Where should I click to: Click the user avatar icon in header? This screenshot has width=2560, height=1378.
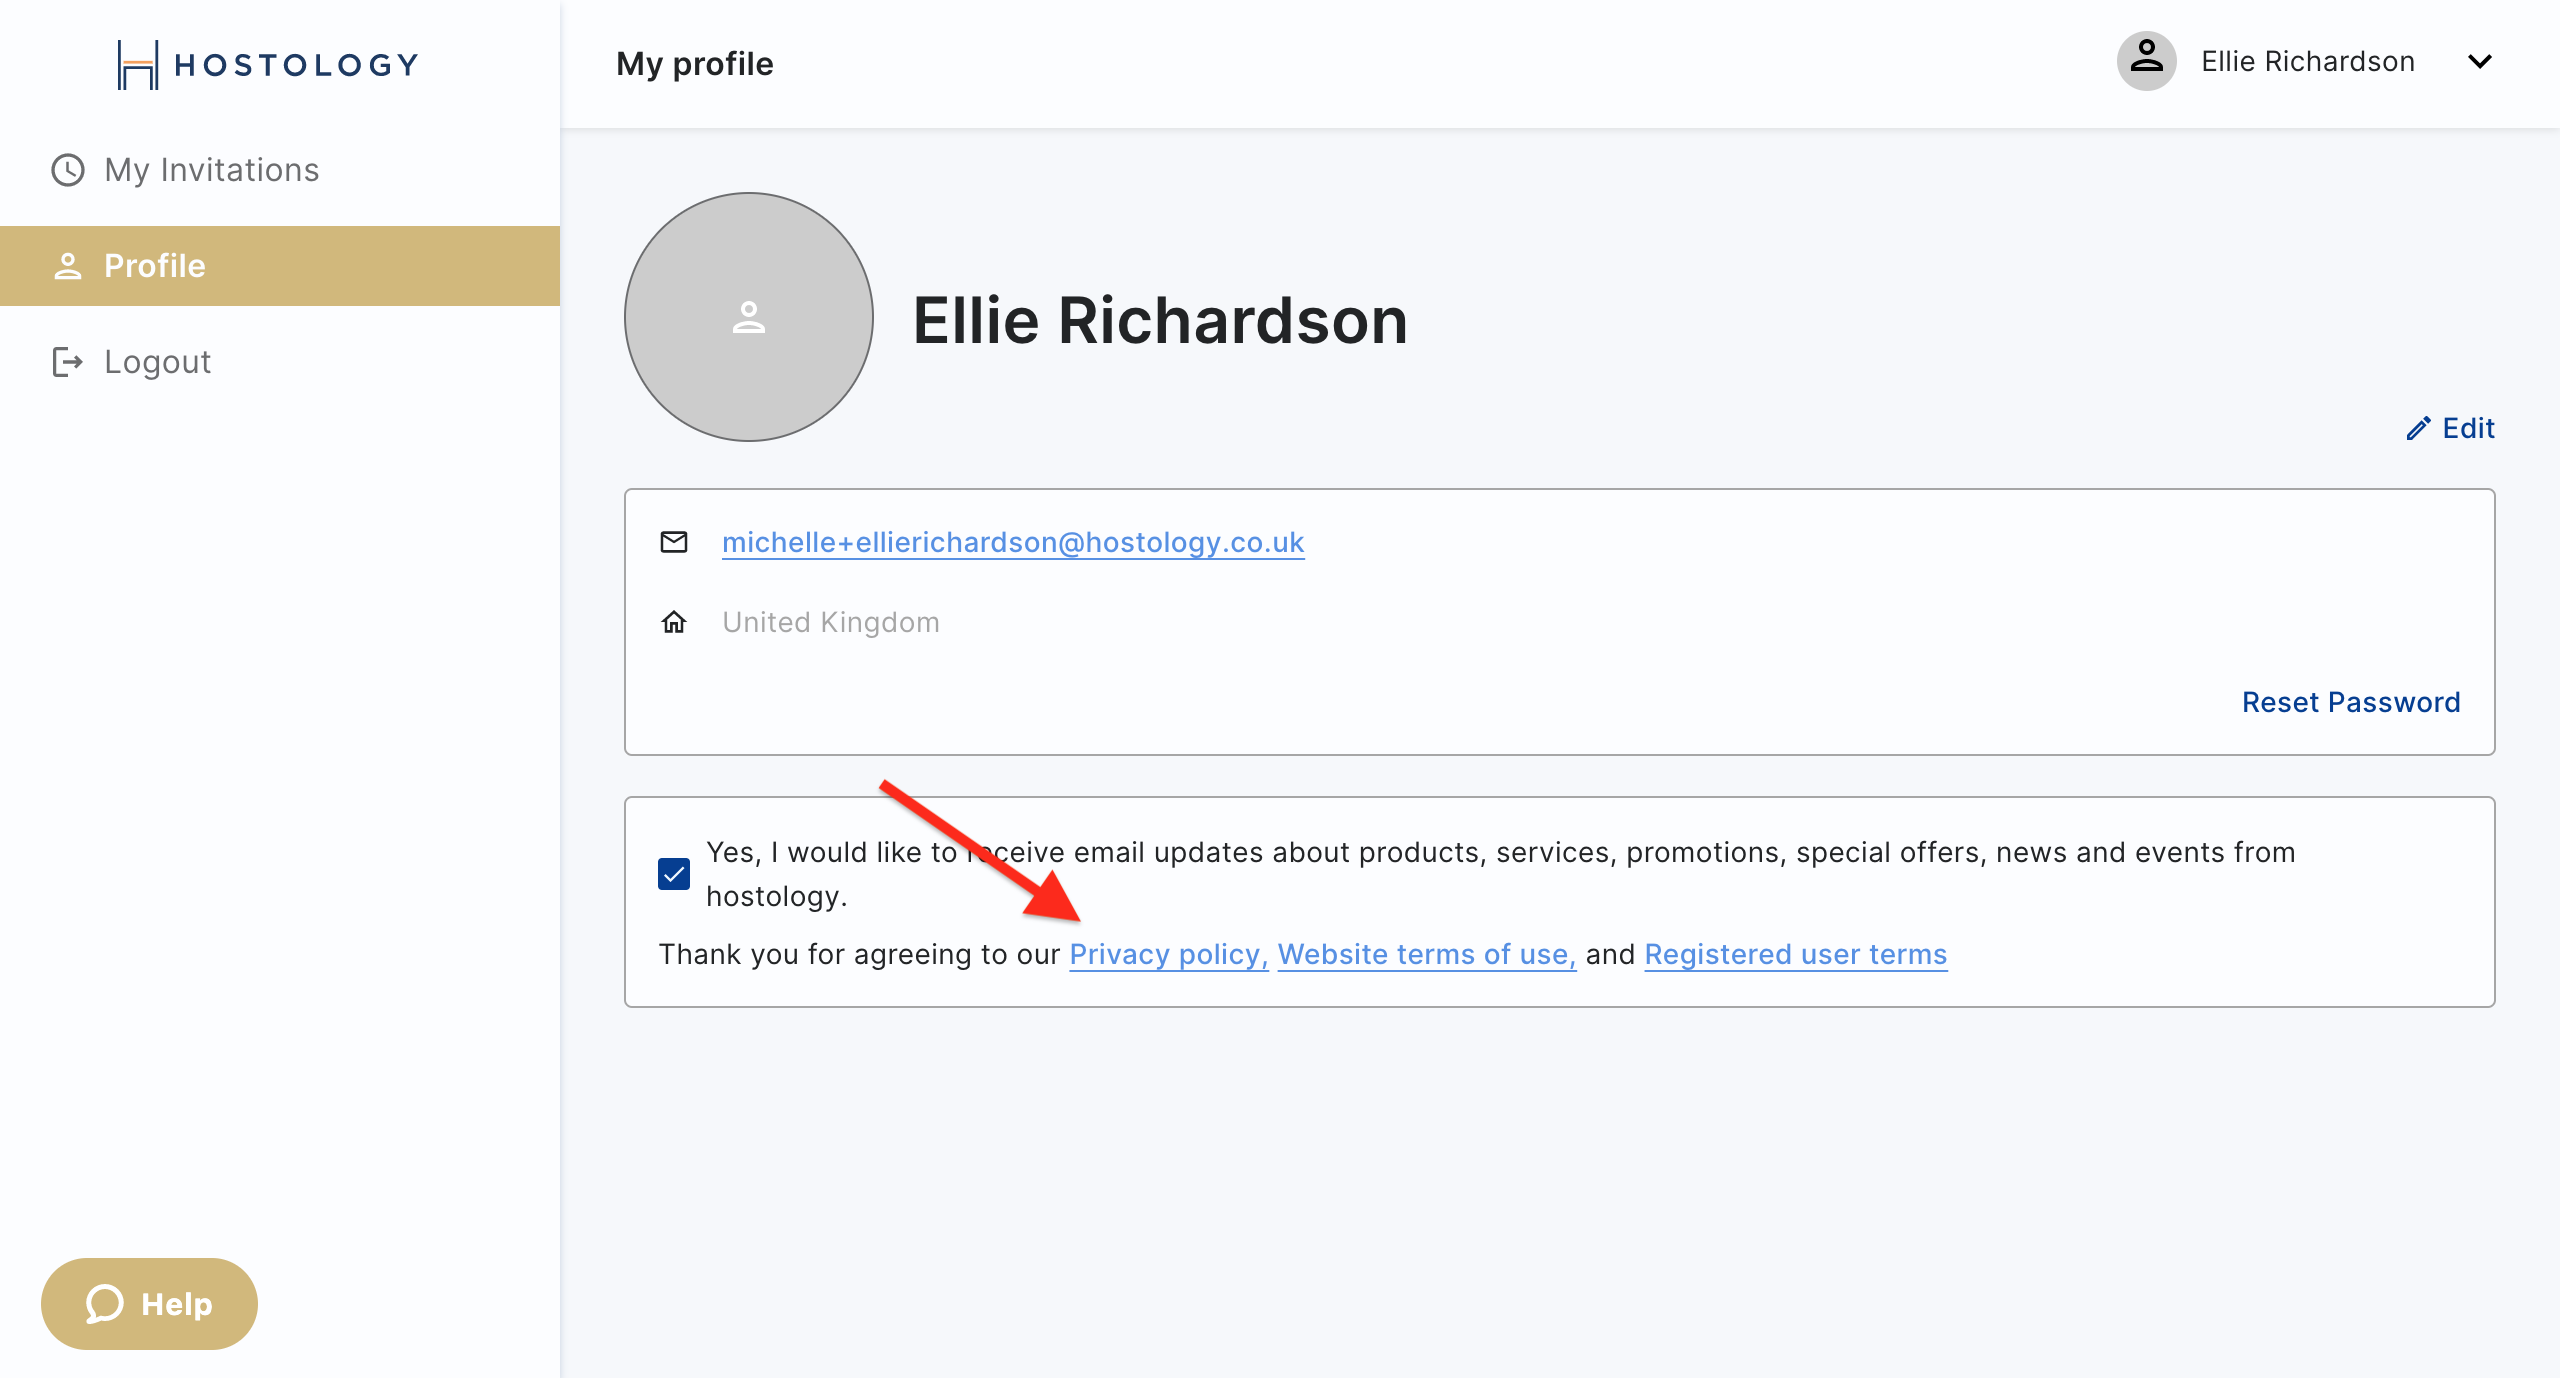pyautogui.click(x=2146, y=61)
